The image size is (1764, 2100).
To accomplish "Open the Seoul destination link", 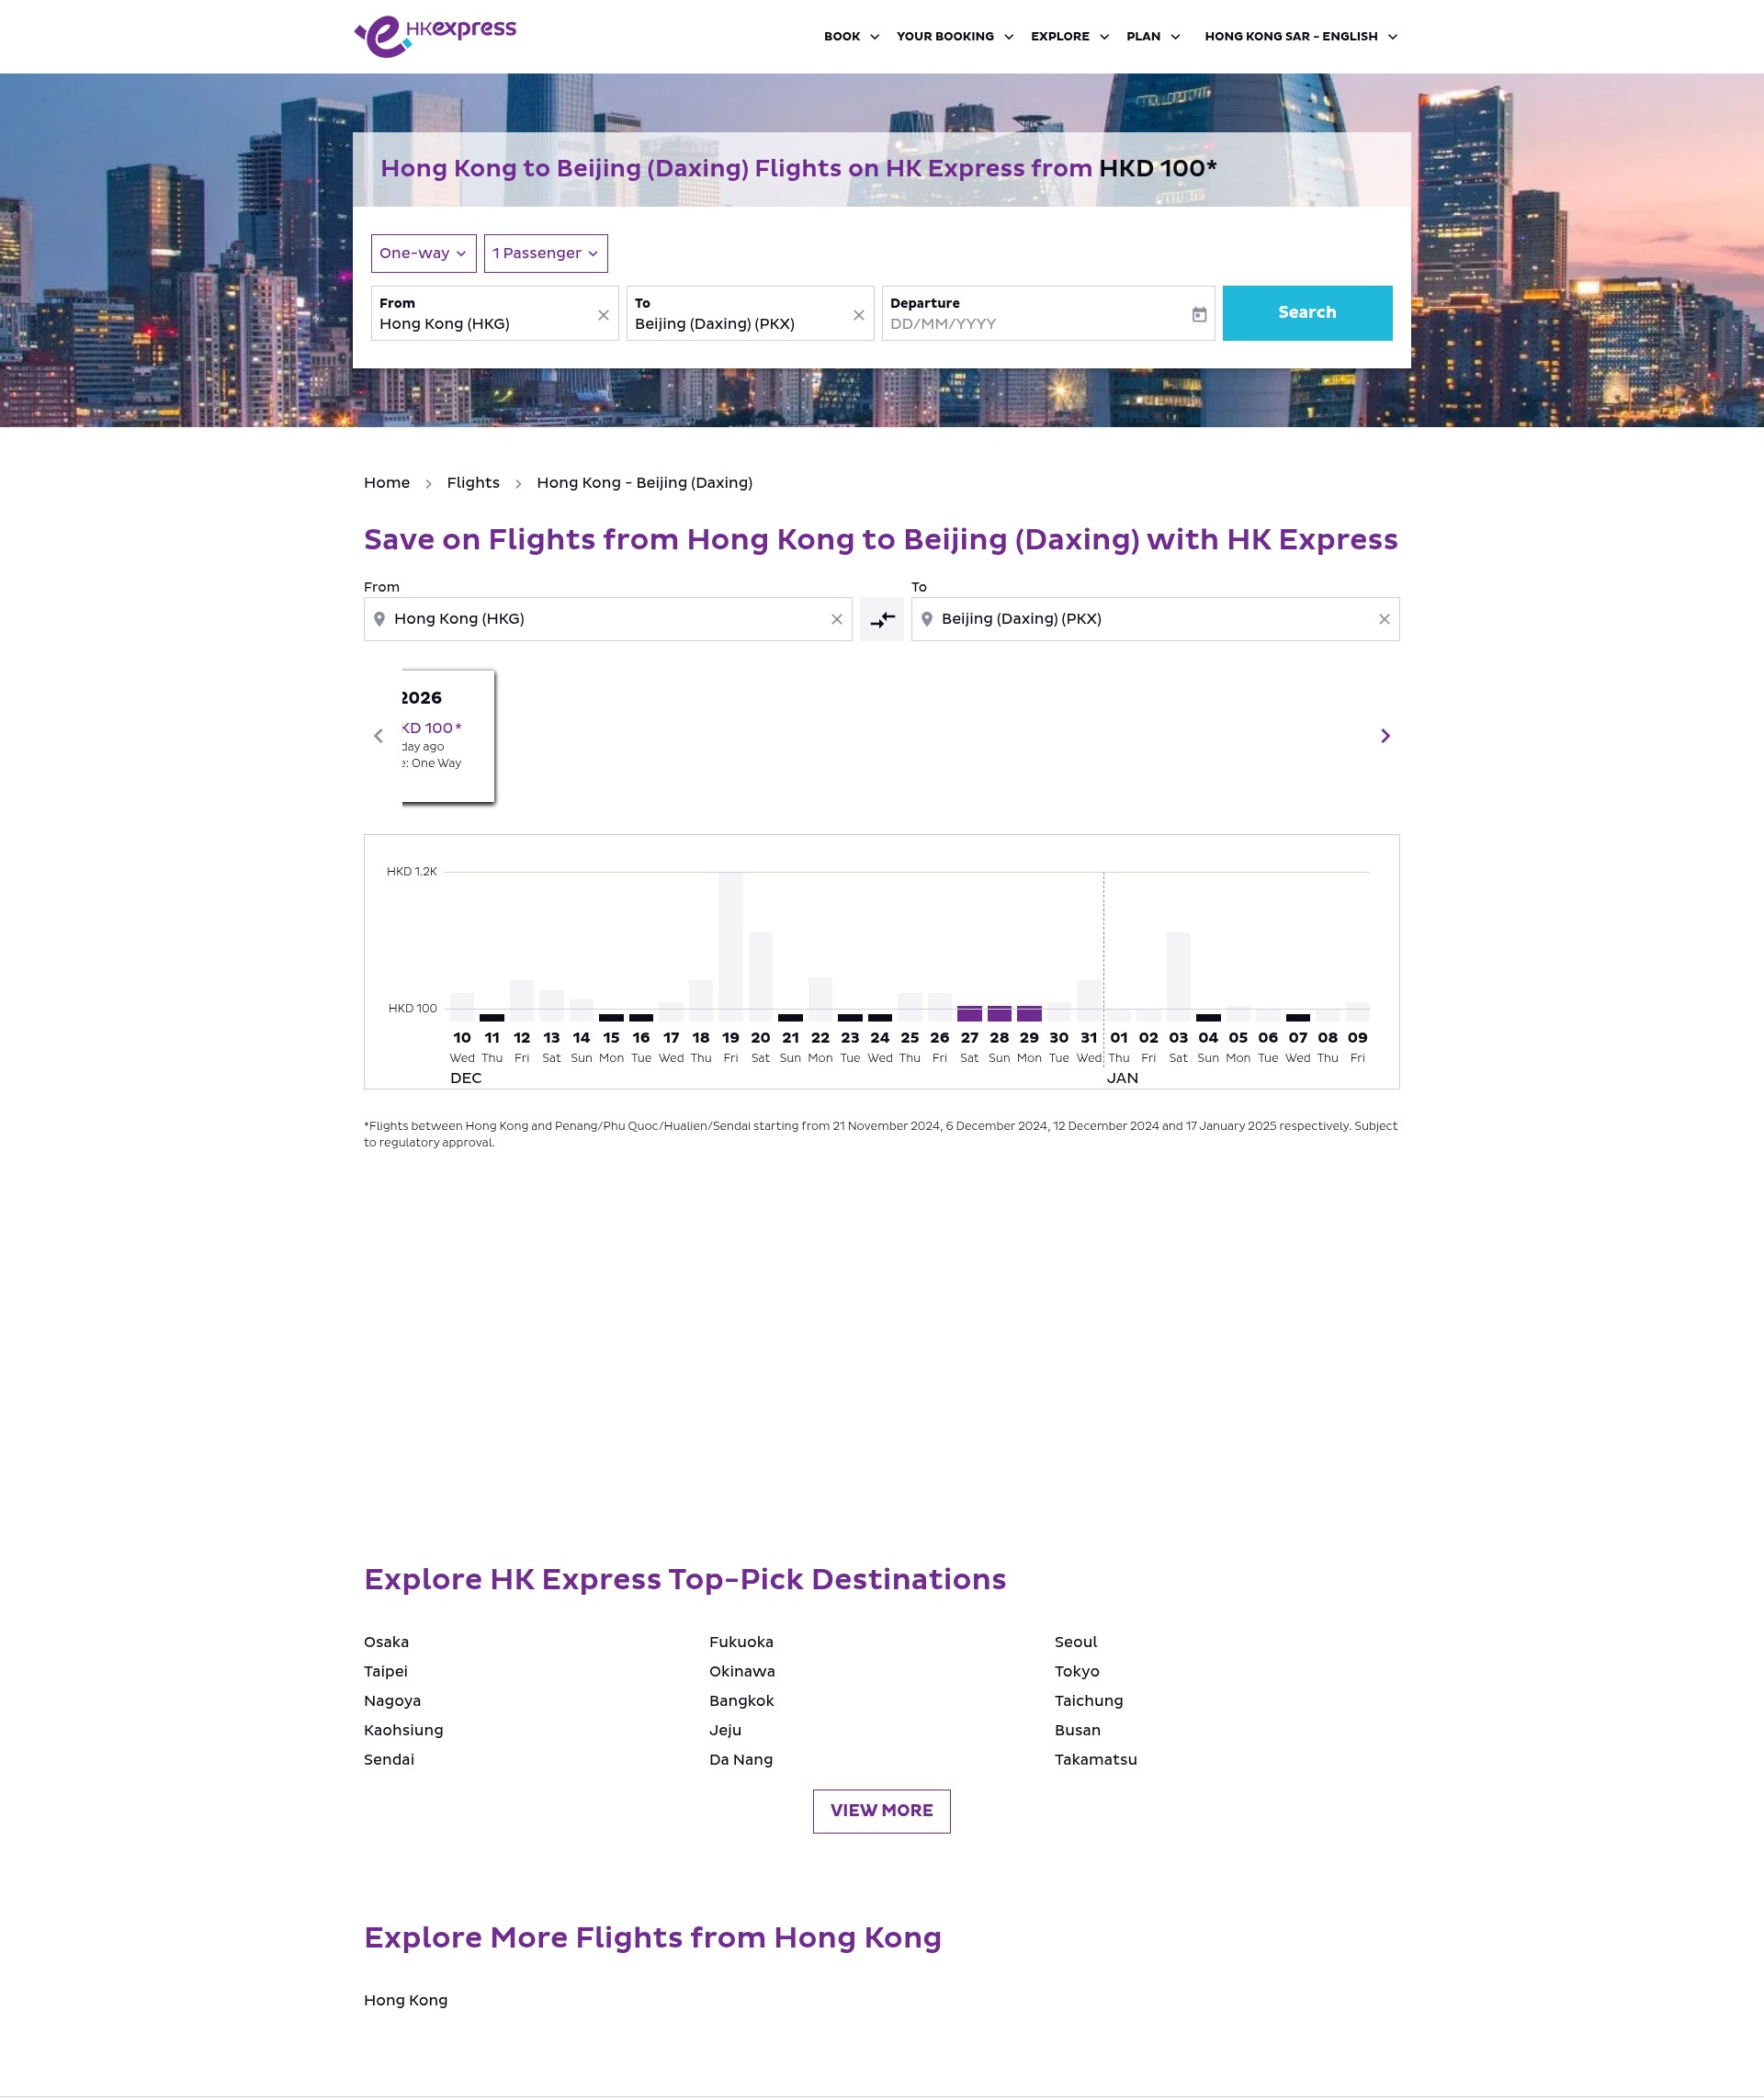I will click(x=1076, y=1642).
